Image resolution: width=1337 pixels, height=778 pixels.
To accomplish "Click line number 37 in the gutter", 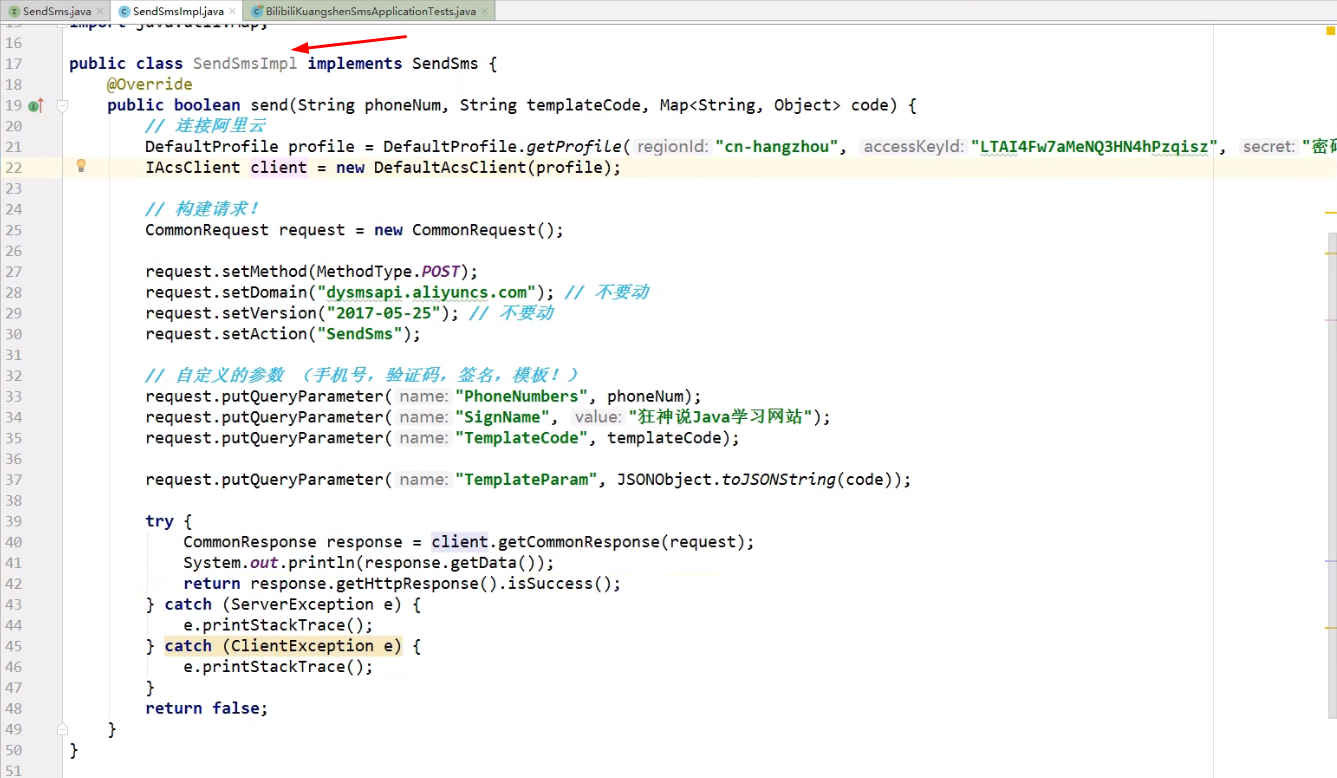I will point(13,480).
